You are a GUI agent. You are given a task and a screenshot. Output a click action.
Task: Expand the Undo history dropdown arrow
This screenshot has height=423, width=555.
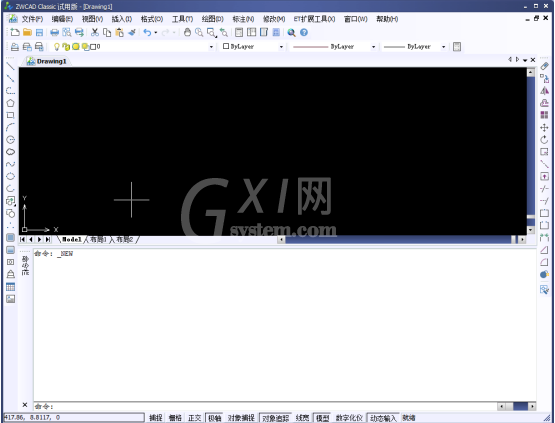point(155,33)
